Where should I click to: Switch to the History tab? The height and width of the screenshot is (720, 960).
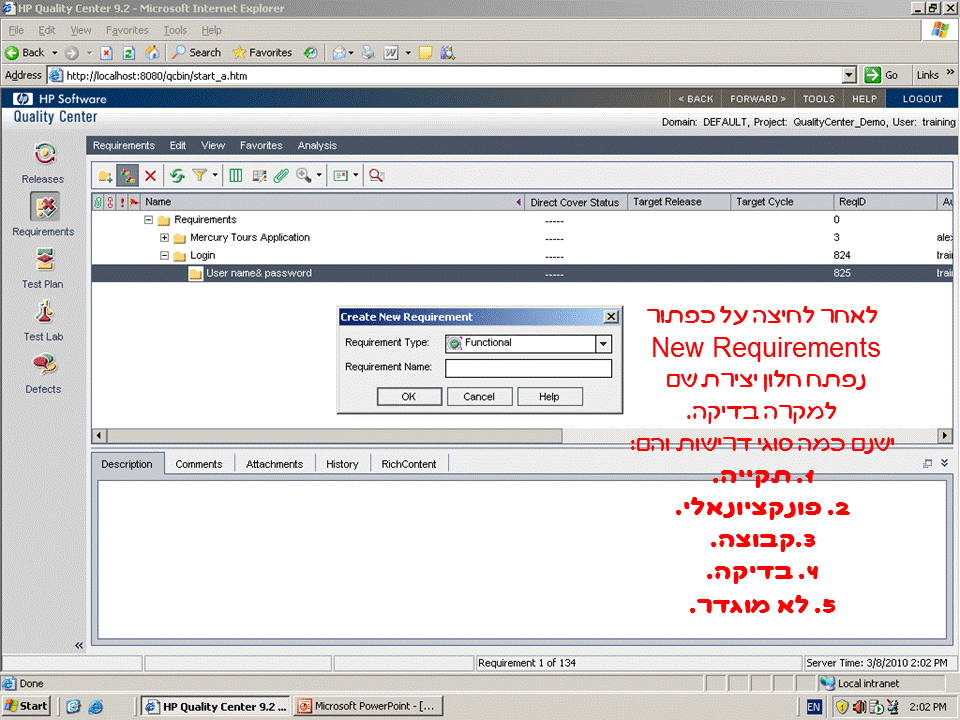342,464
